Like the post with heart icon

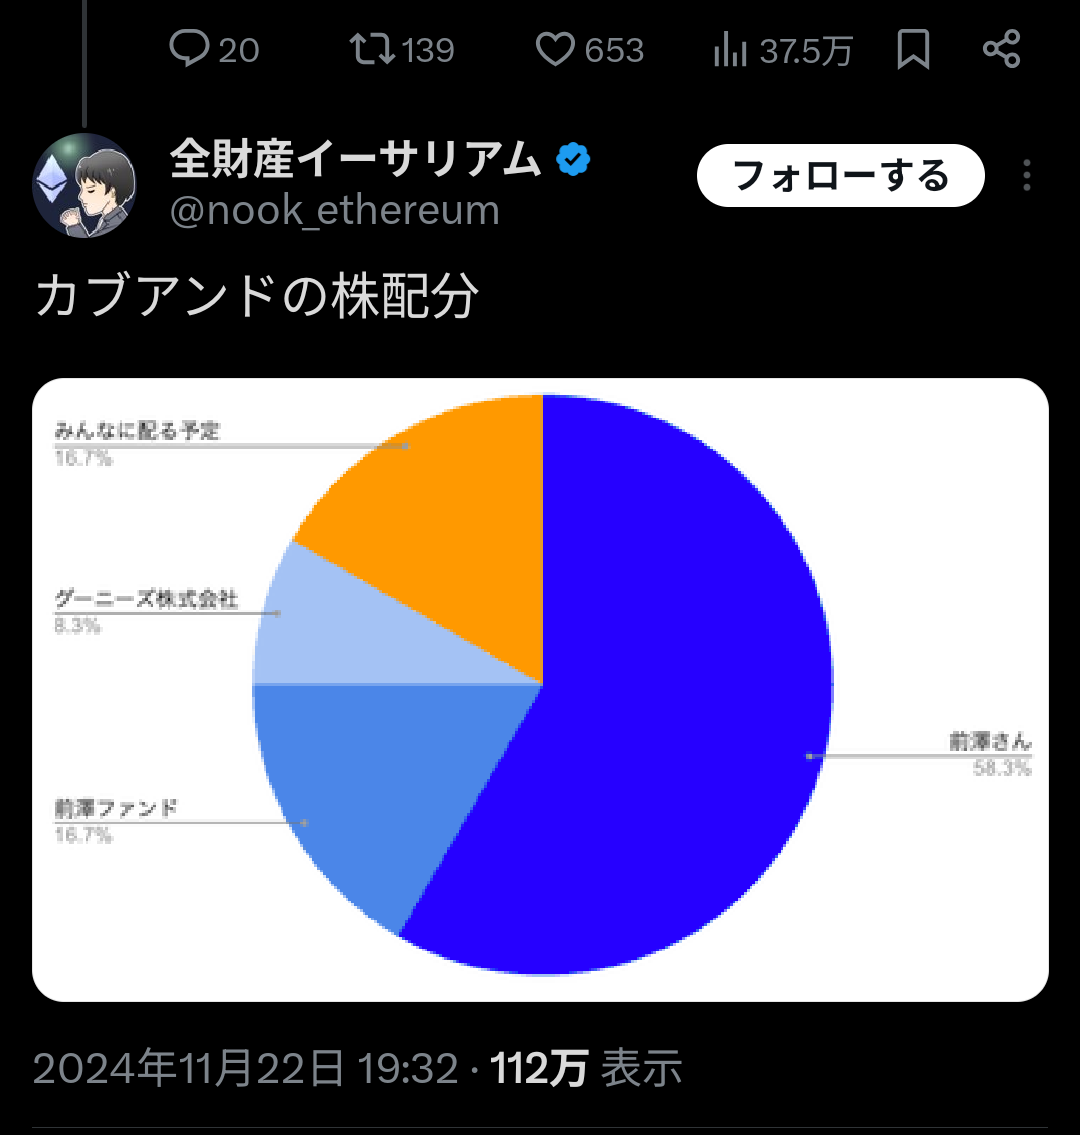pyautogui.click(x=555, y=49)
